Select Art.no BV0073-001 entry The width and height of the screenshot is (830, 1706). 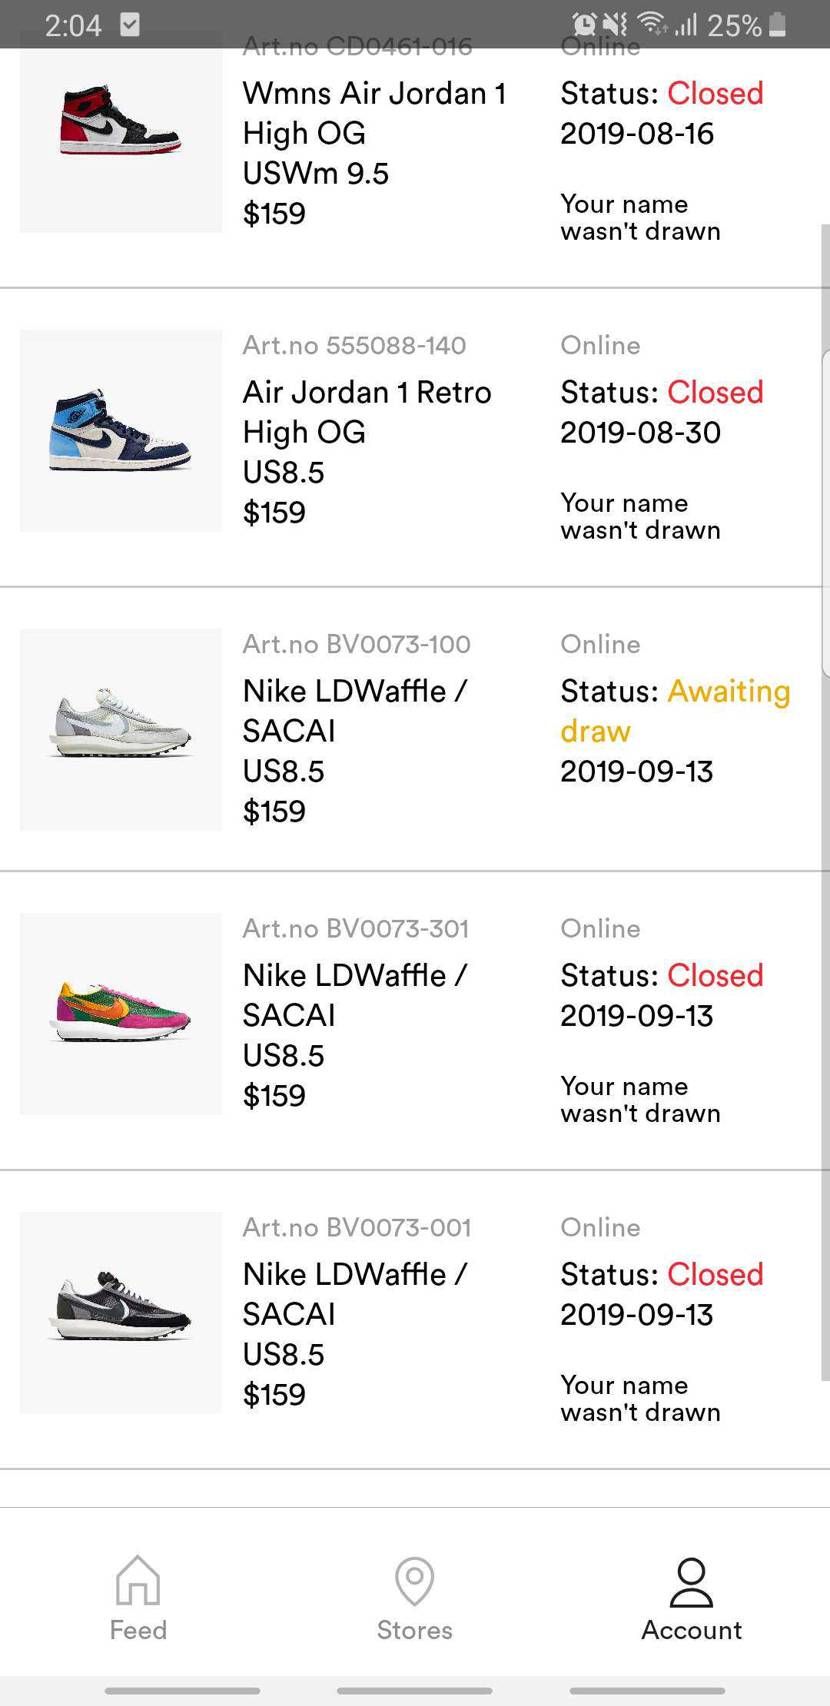click(x=357, y=1227)
